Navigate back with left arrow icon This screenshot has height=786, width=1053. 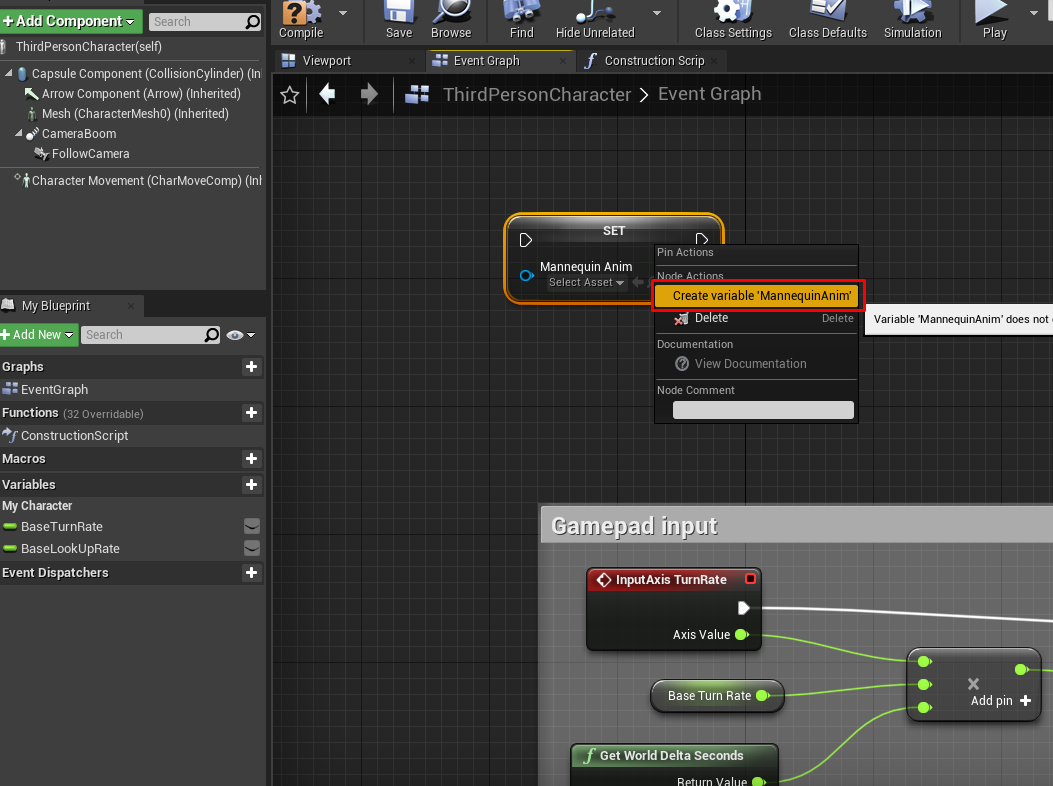point(327,94)
